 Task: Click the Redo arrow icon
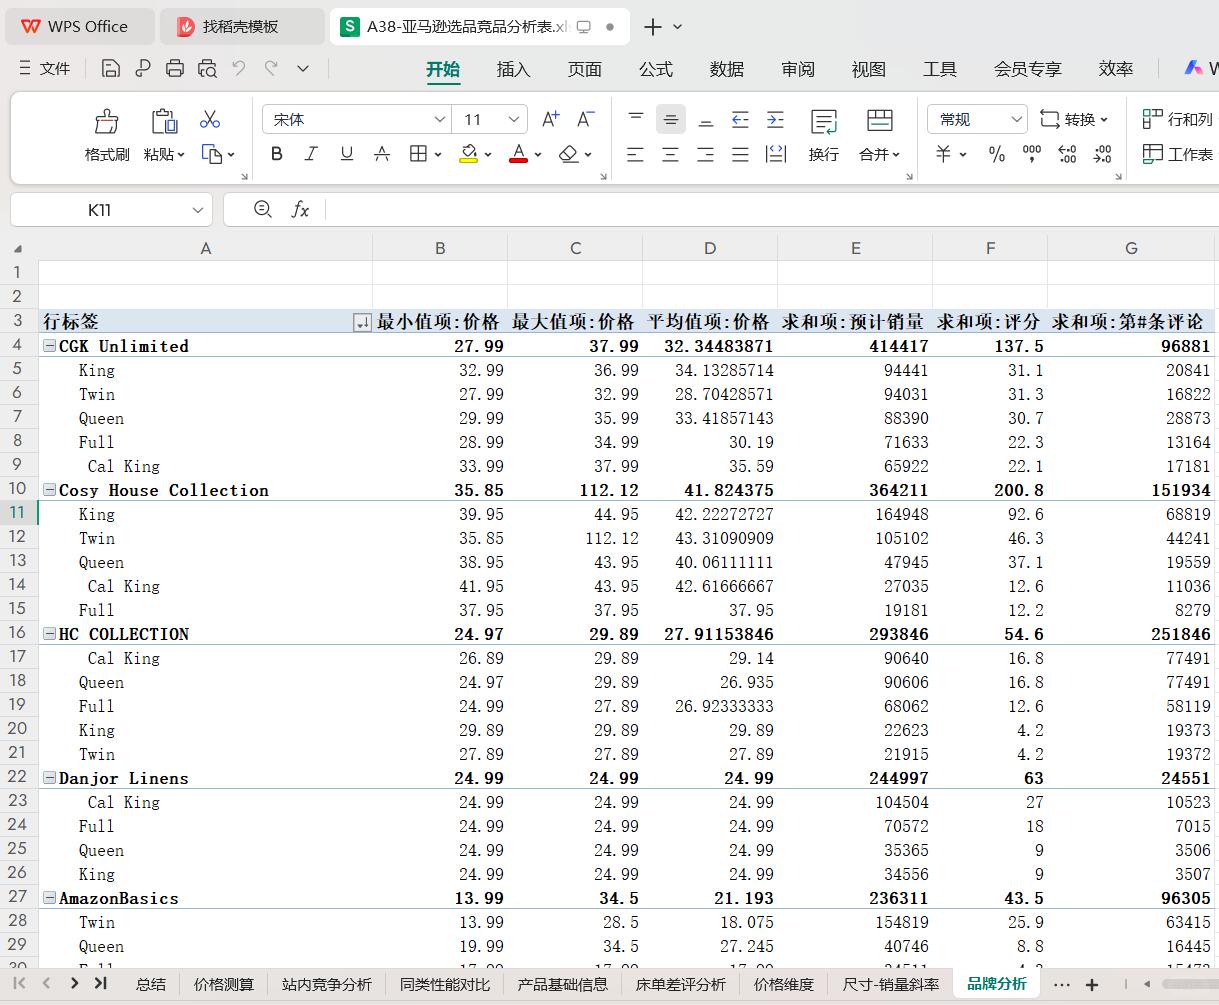coord(271,68)
